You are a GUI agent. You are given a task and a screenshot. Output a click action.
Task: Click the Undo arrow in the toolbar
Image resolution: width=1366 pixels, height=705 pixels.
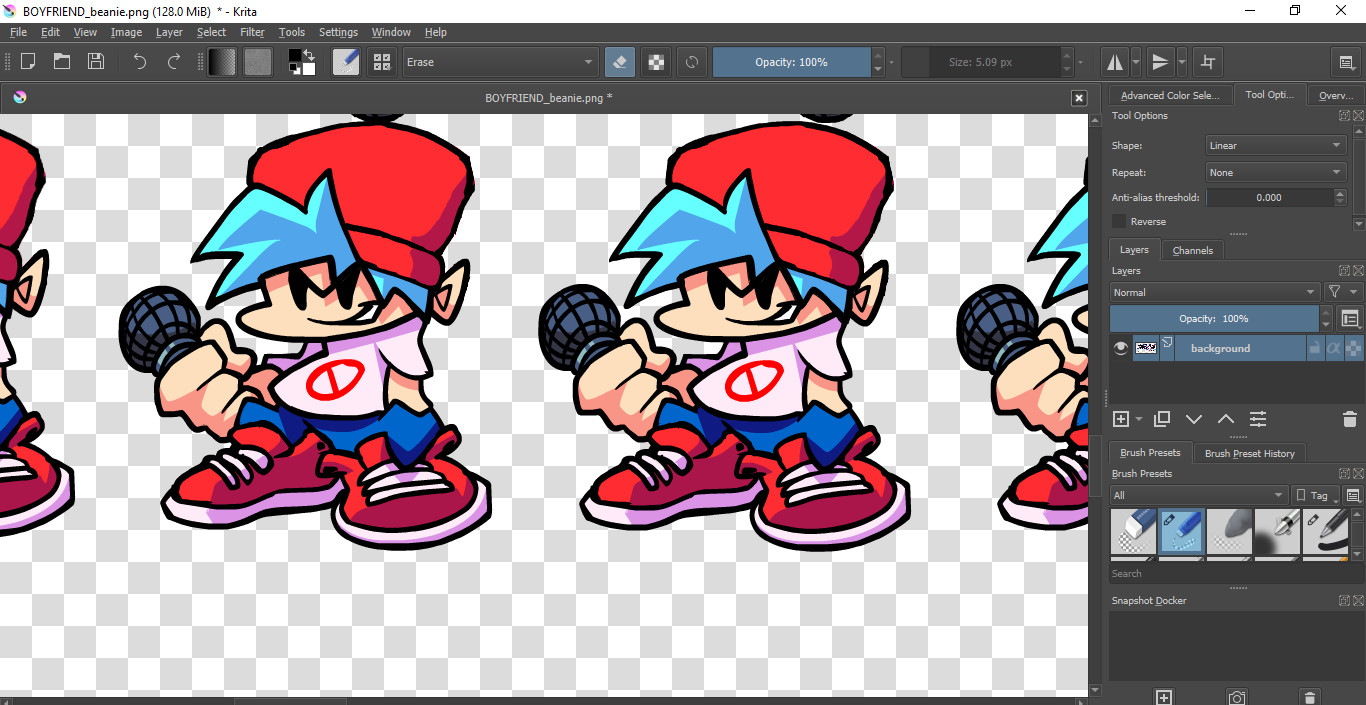pos(140,62)
